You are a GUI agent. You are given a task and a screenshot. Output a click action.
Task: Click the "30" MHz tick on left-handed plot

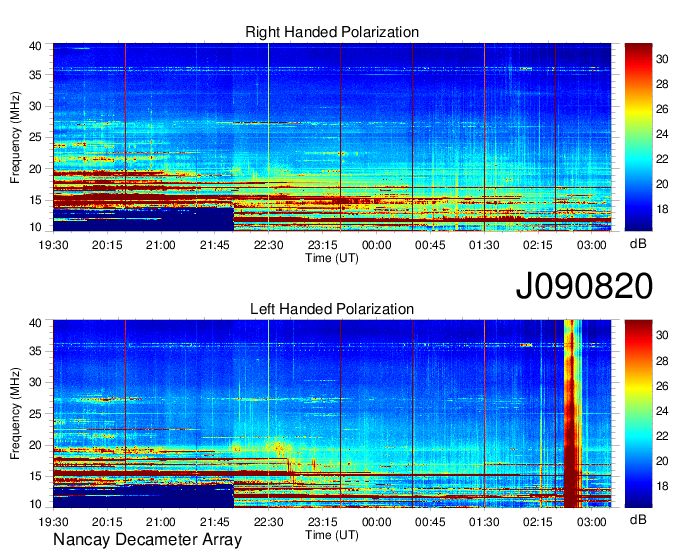pyautogui.click(x=35, y=382)
